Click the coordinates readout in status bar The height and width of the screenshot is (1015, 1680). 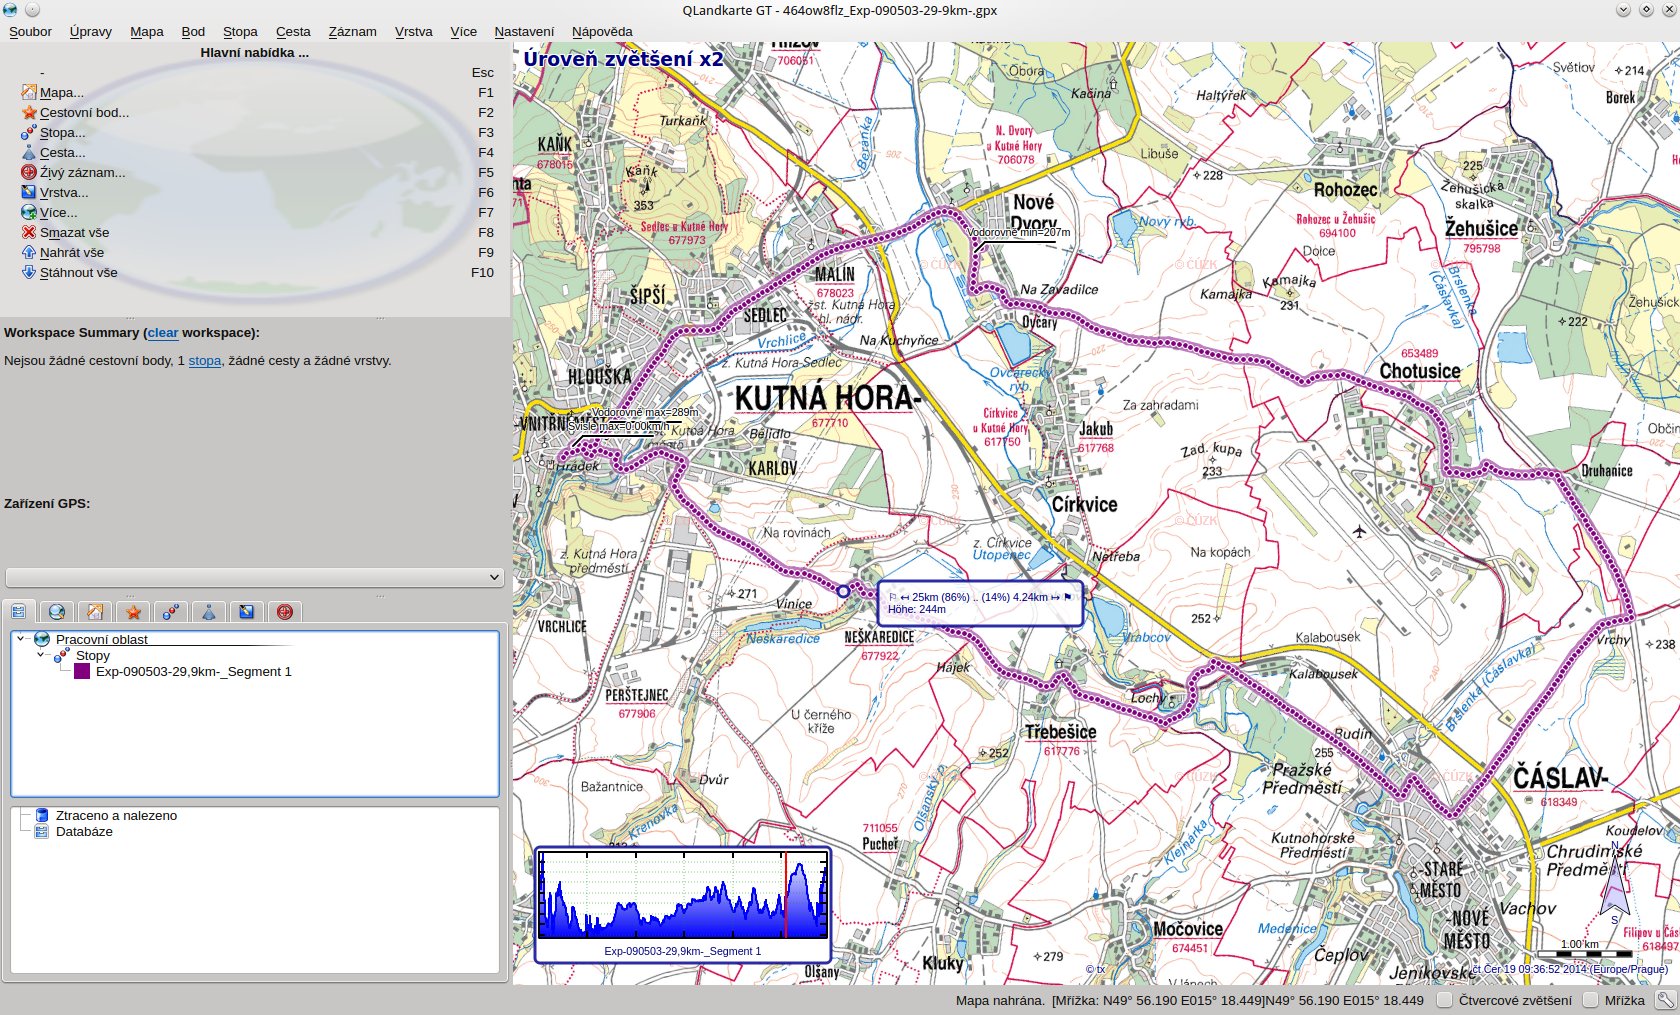(x=1238, y=1000)
